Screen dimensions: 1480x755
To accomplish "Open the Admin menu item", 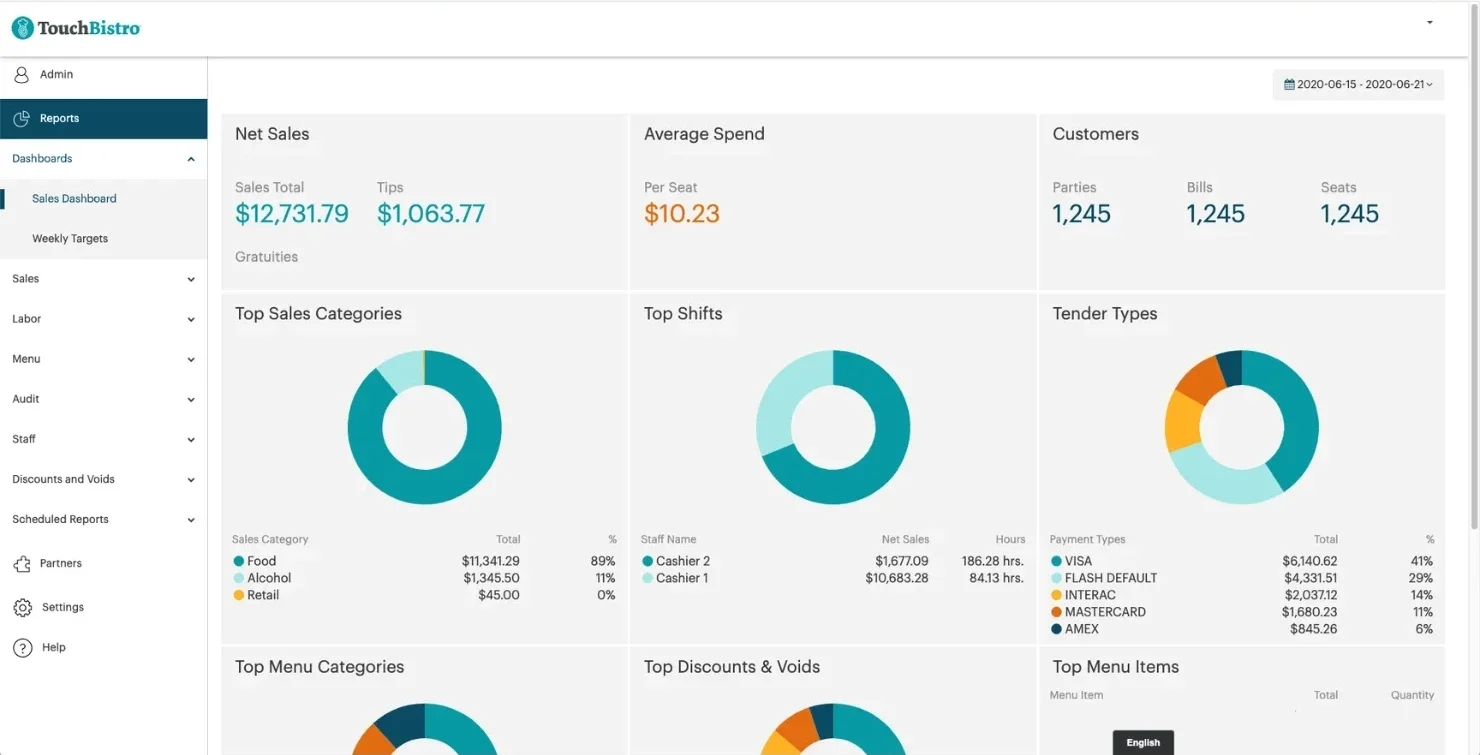I will pos(104,75).
